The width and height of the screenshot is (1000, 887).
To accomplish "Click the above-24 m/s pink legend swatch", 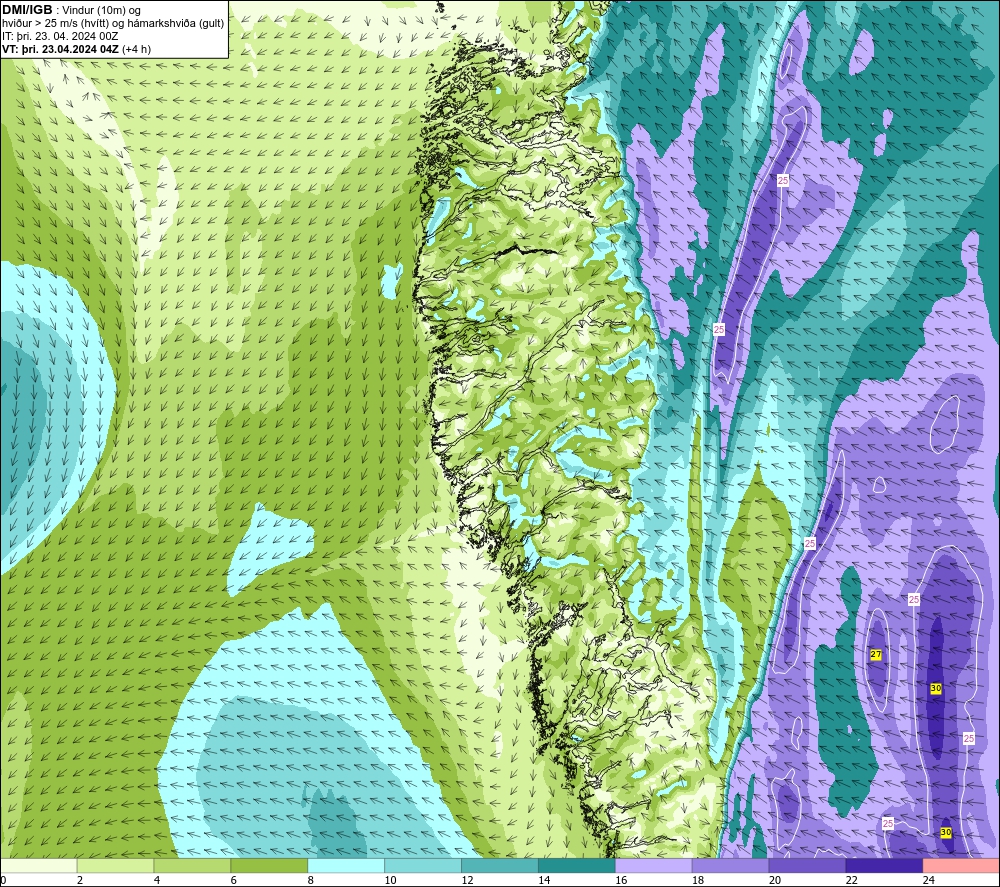I will (x=961, y=865).
